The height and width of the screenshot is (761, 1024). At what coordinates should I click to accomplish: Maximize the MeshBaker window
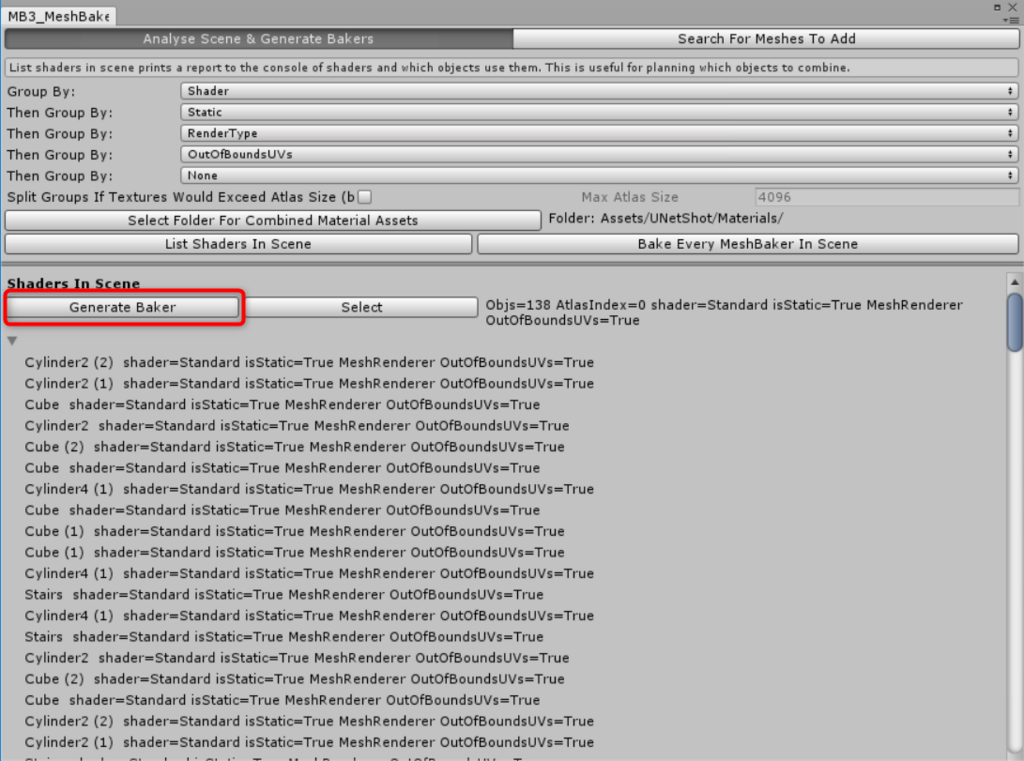pyautogui.click(x=997, y=7)
